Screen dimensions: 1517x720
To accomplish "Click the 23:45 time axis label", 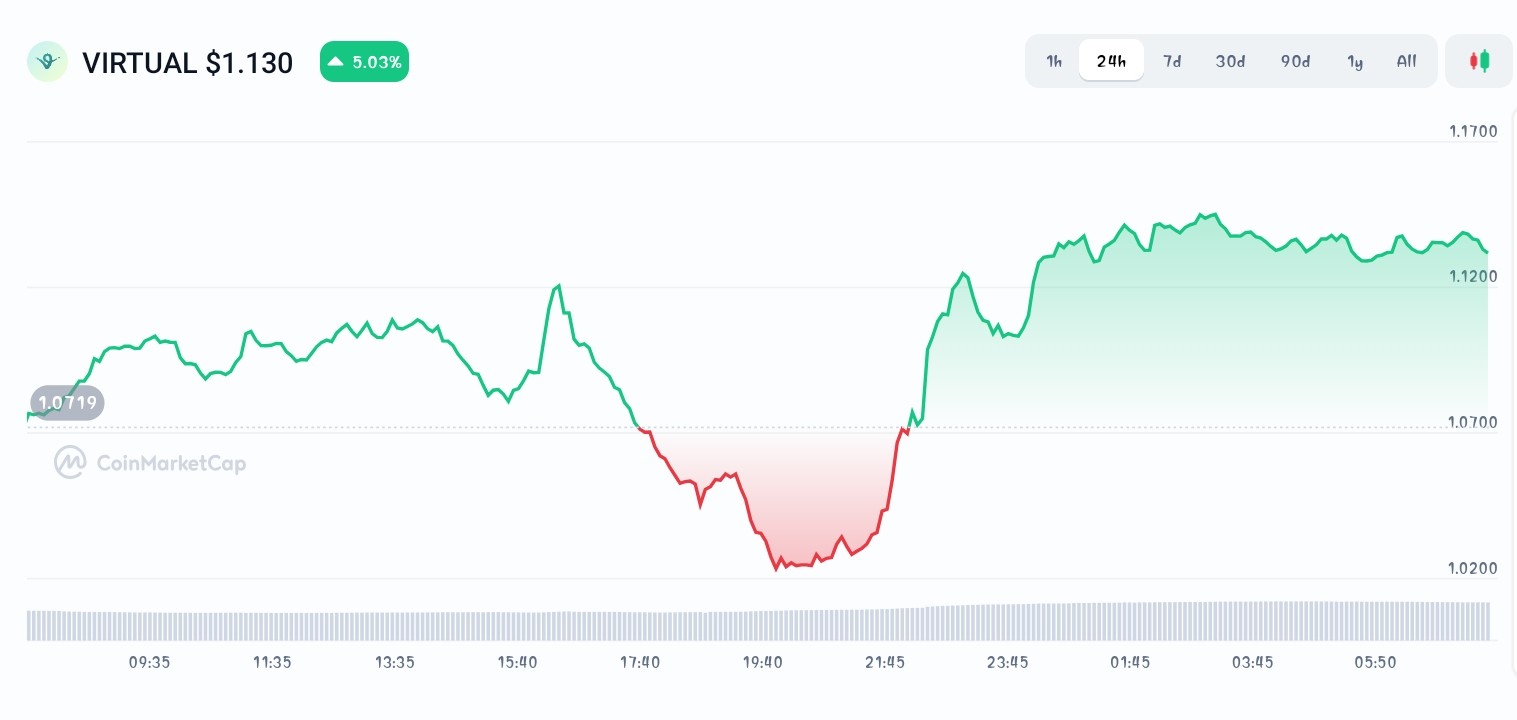I will coord(1007,662).
